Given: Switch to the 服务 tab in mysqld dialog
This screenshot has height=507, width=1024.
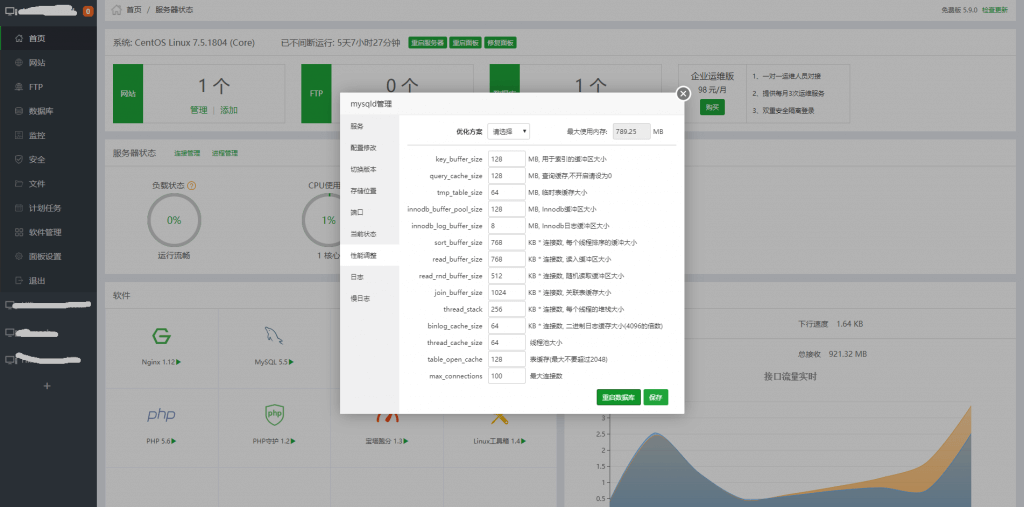Looking at the screenshot, I should (370, 126).
